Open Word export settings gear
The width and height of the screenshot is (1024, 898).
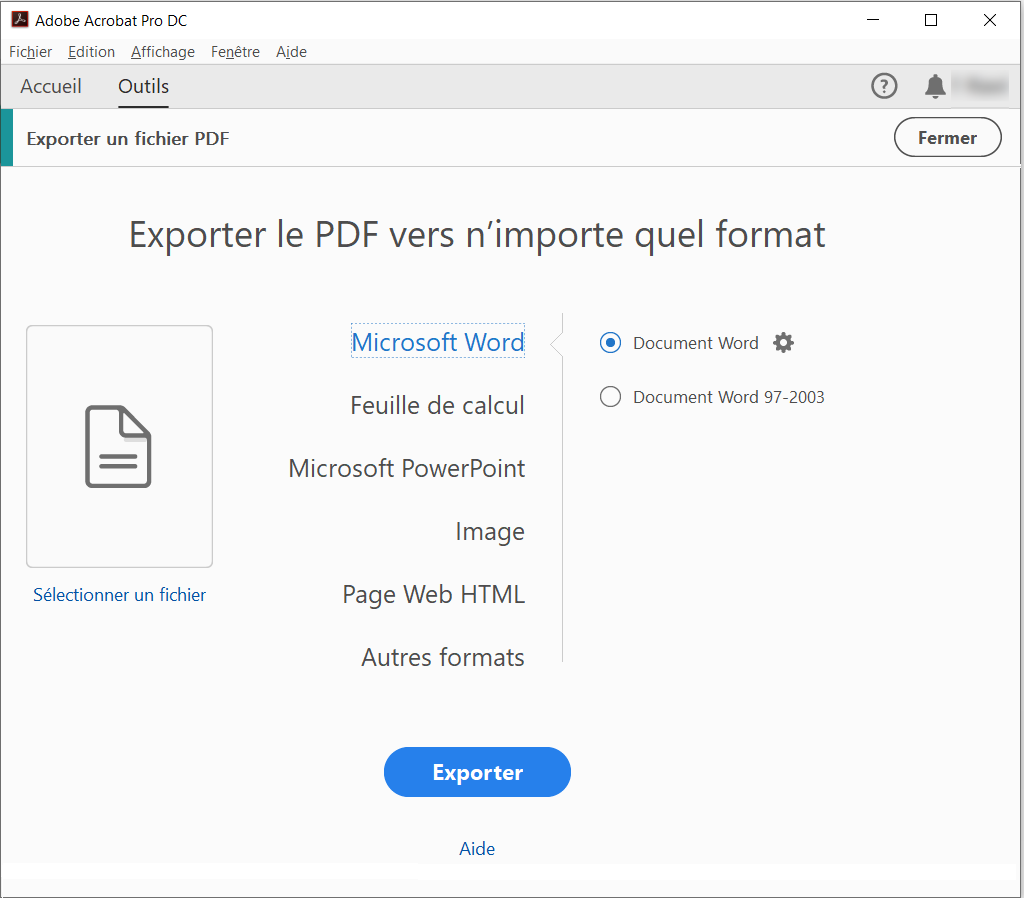[x=783, y=342]
